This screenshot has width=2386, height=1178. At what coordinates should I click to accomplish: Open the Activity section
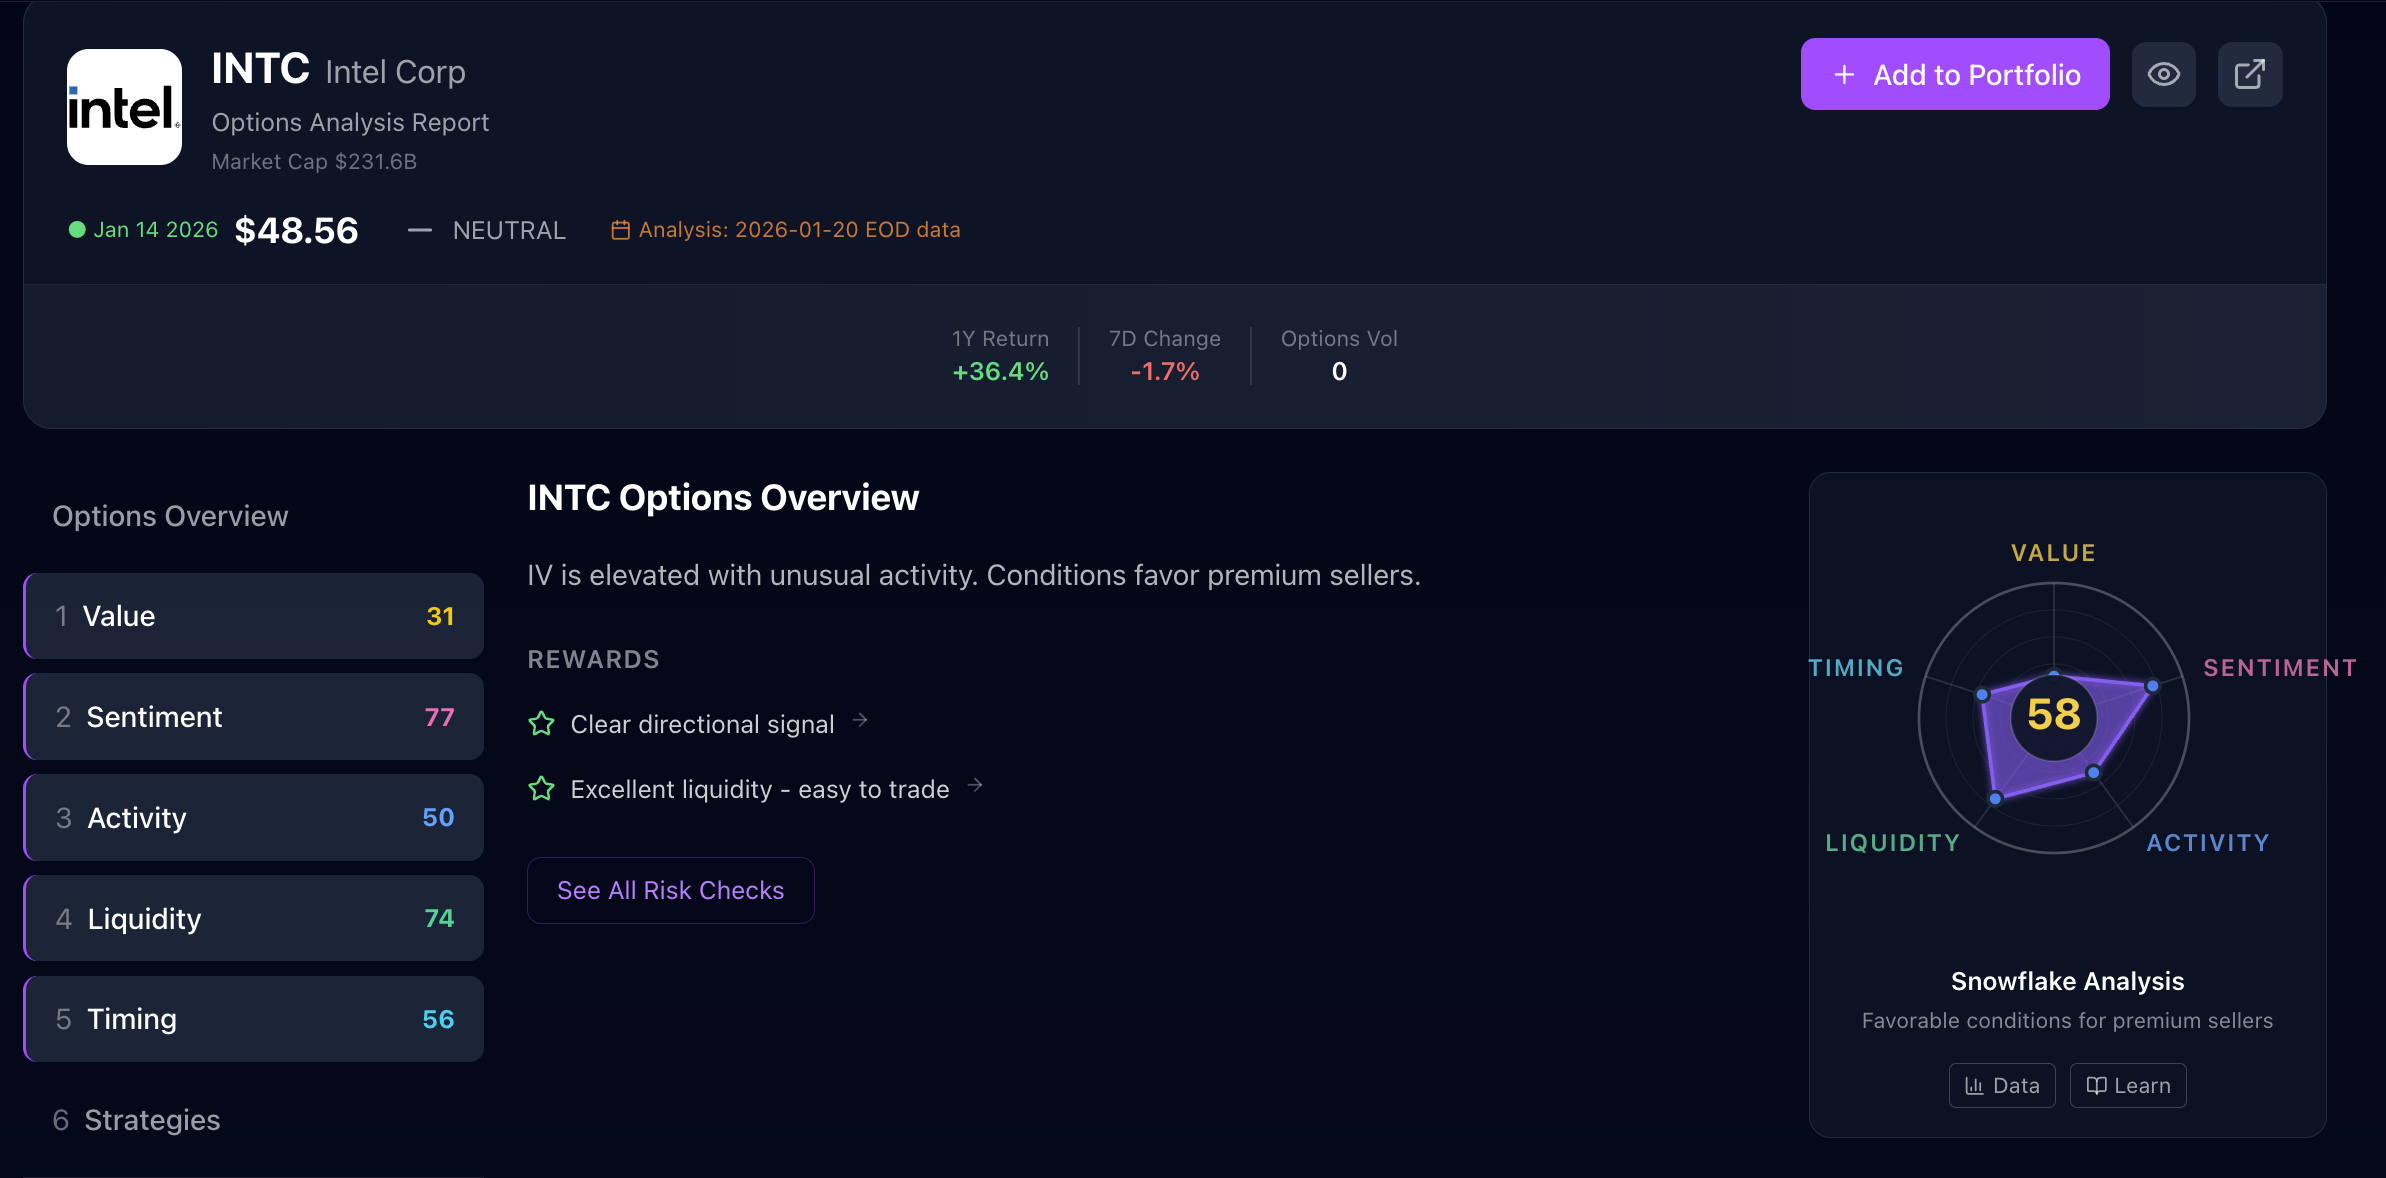(254, 818)
